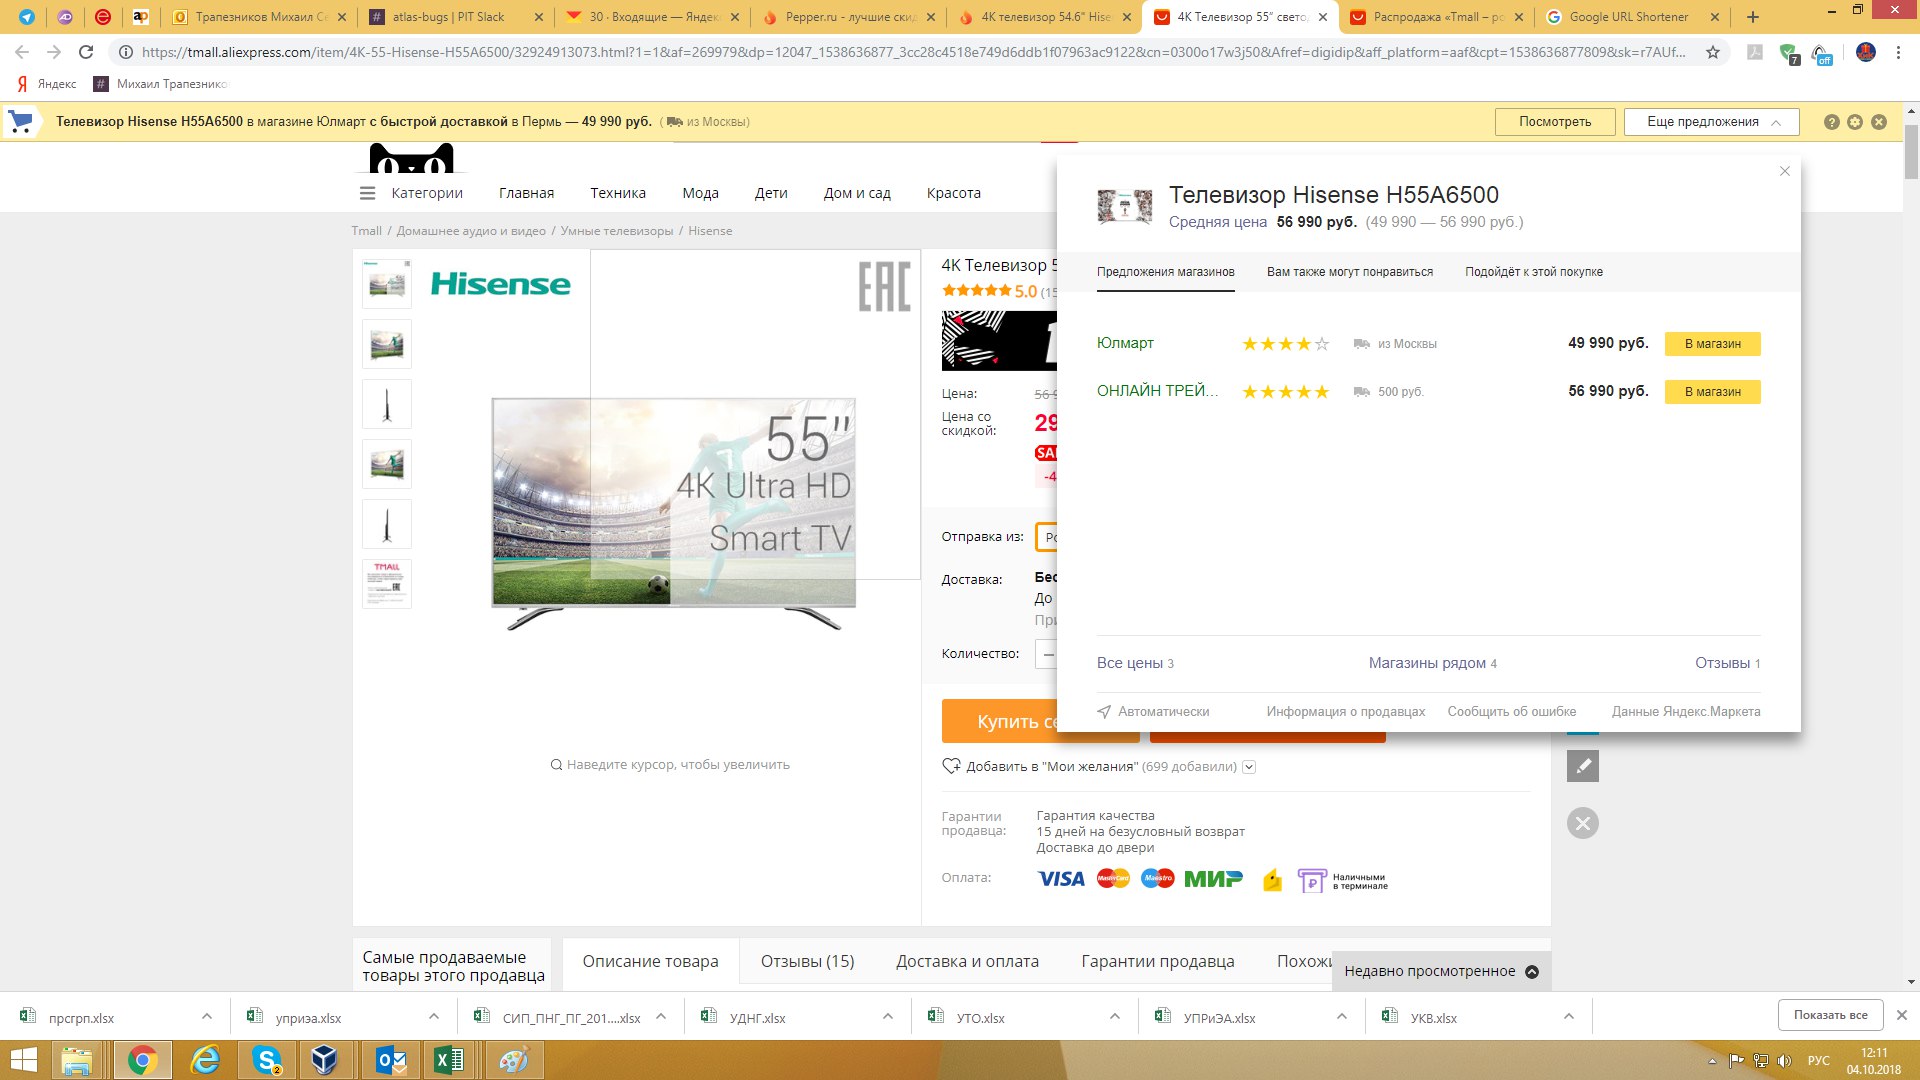Viewport: 1920px width, 1080px height.
Task: Open the Chrome three-dot menu
Action: pos(1898,52)
